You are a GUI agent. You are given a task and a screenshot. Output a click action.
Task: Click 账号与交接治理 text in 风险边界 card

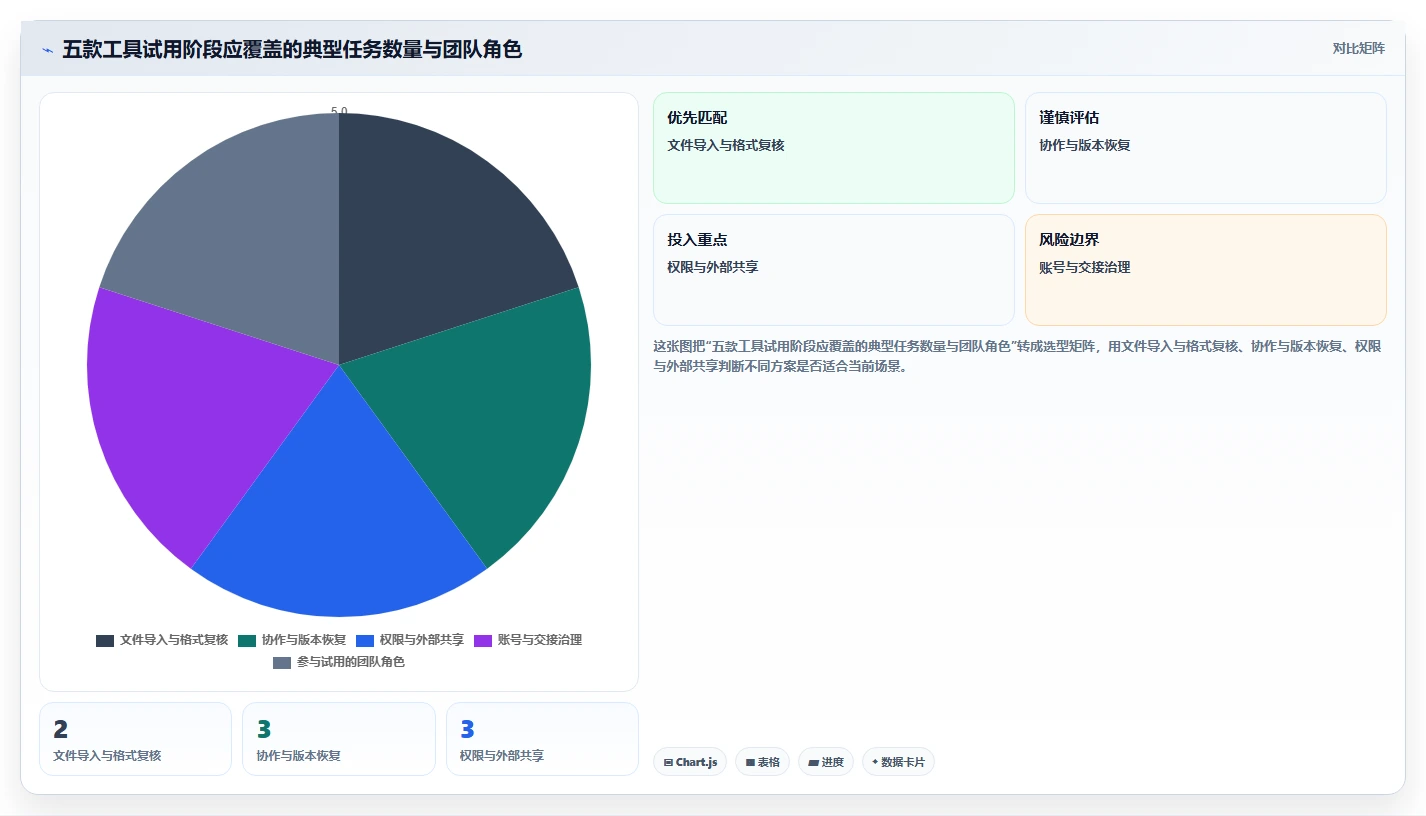[x=1085, y=267]
